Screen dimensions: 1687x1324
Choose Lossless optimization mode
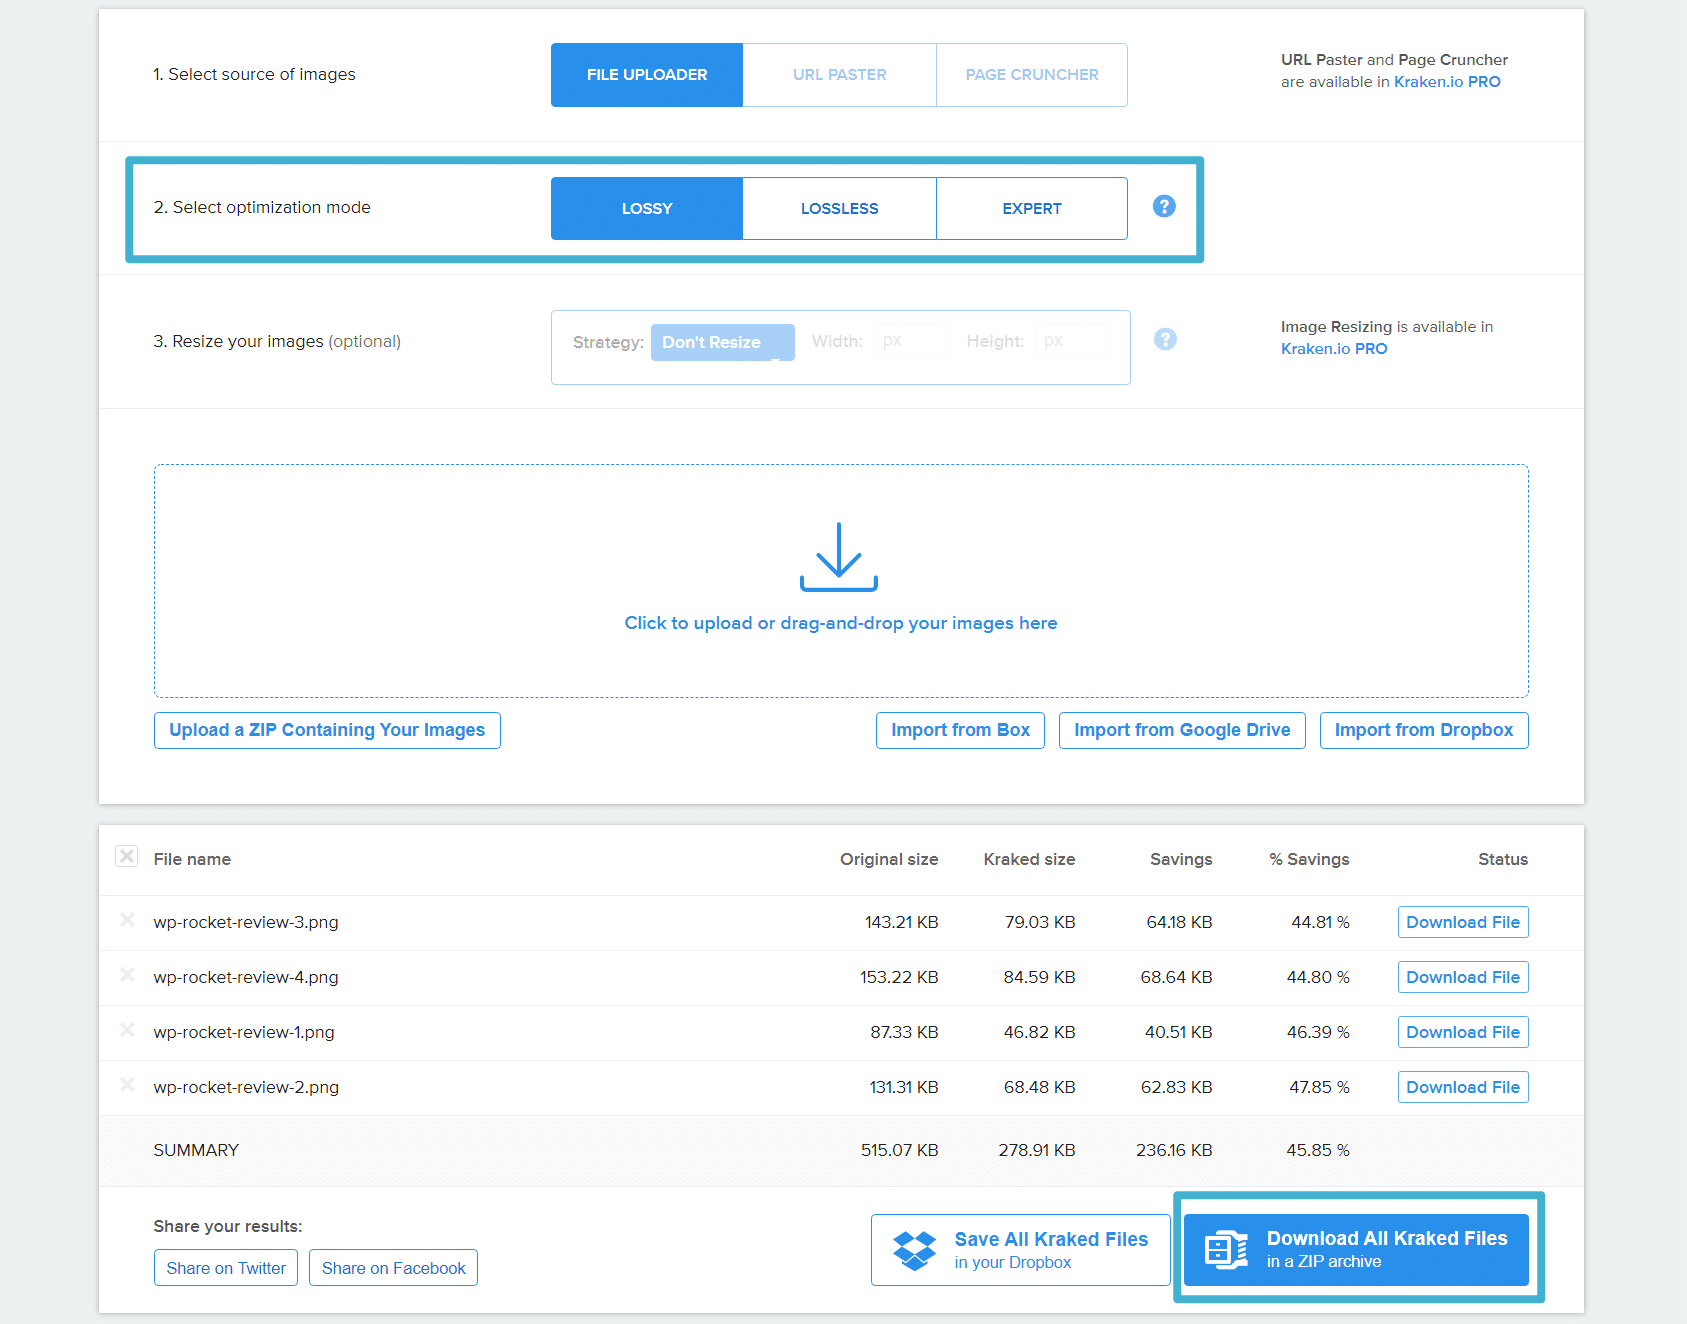tap(839, 209)
